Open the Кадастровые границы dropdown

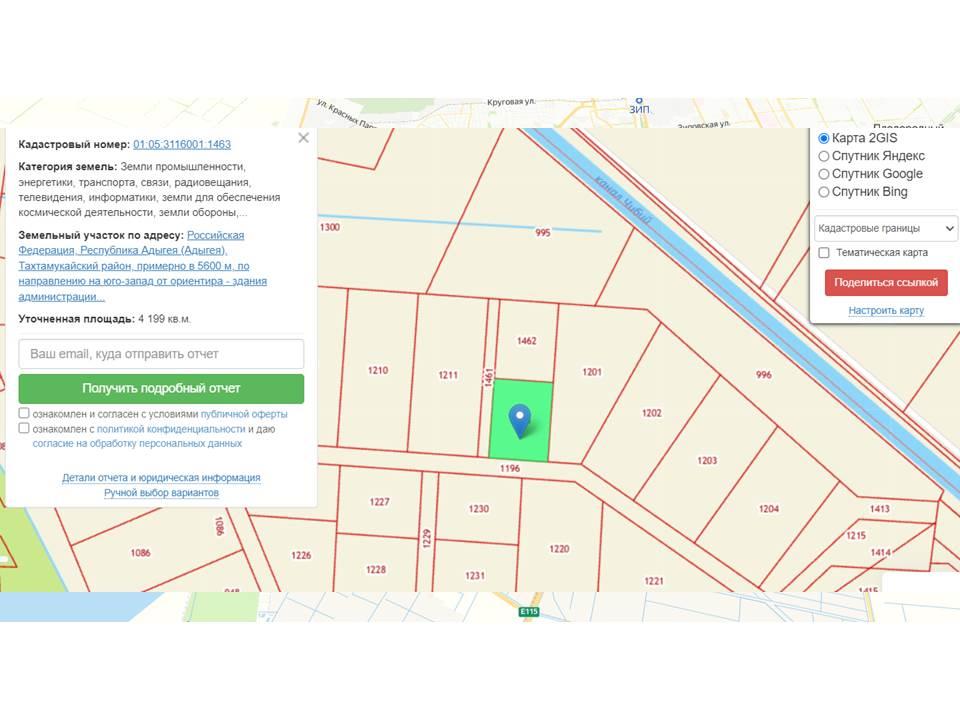(x=885, y=228)
